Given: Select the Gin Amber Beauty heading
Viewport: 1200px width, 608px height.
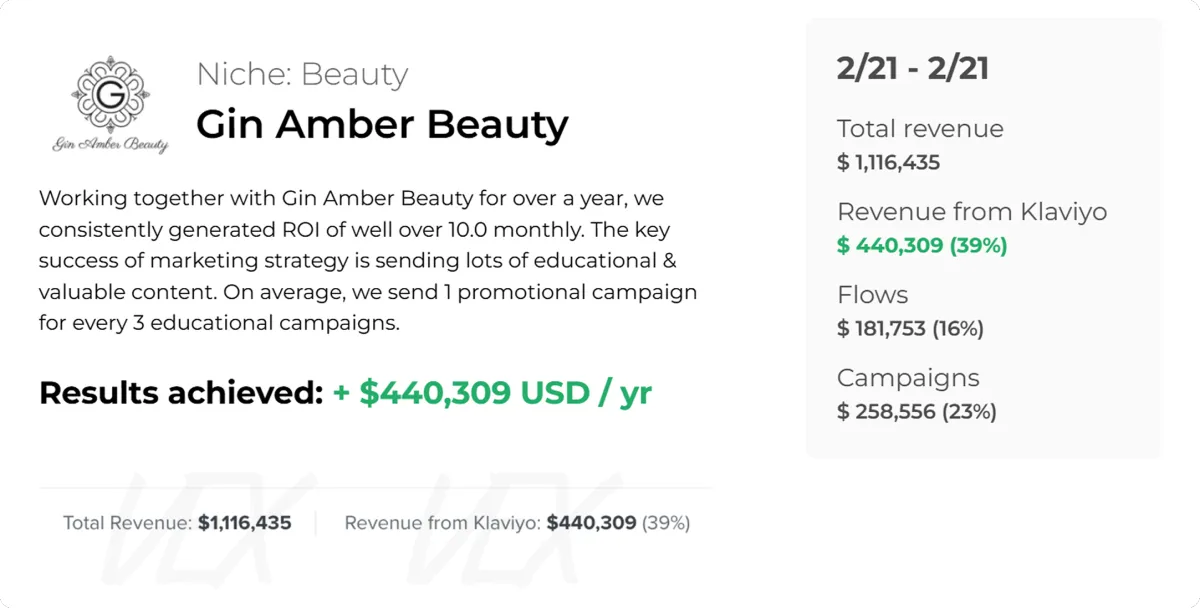Looking at the screenshot, I should point(382,124).
